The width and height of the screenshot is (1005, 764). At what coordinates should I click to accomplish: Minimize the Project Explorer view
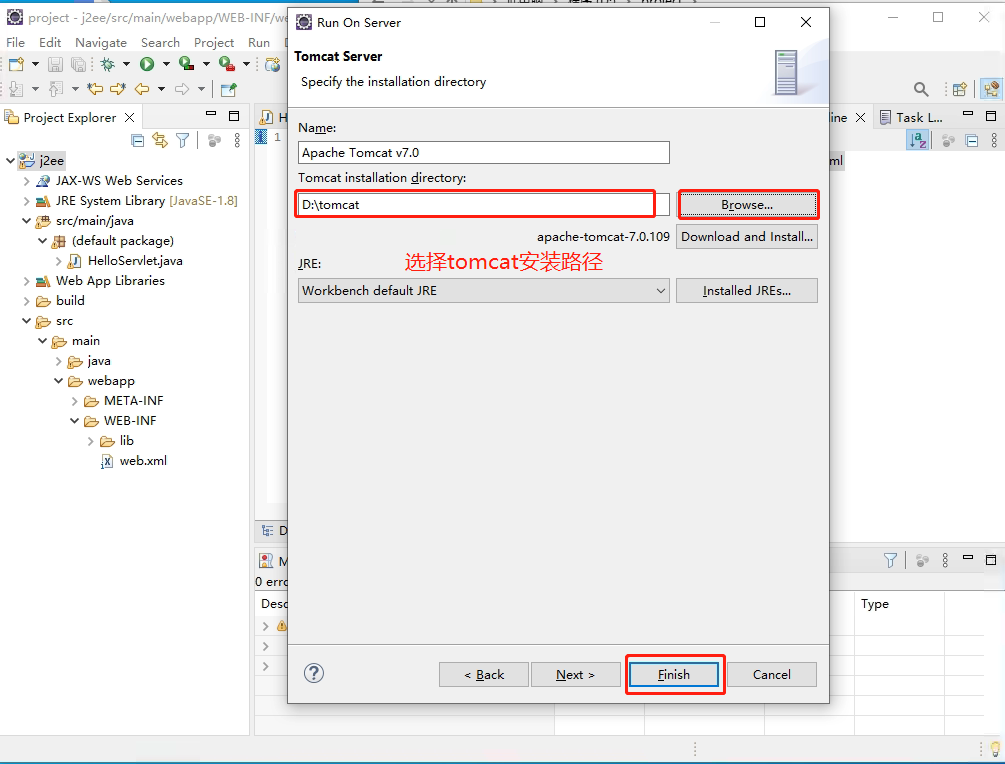click(x=211, y=114)
